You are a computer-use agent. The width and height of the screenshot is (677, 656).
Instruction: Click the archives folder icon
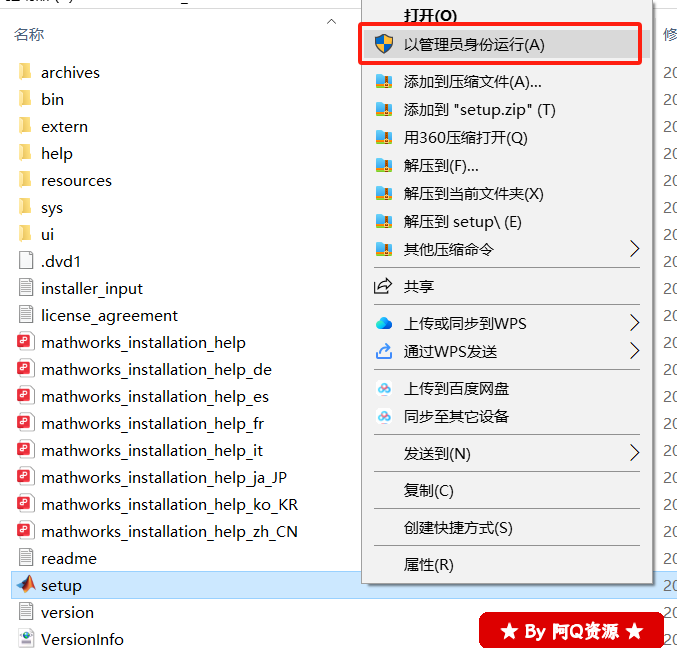coord(26,72)
